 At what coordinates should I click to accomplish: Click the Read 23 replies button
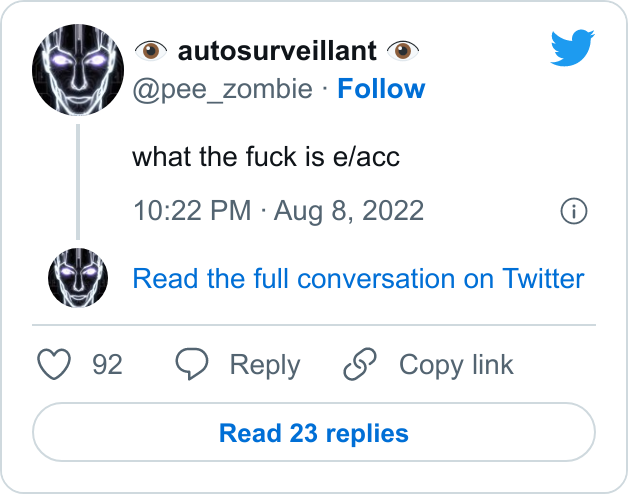[314, 432]
